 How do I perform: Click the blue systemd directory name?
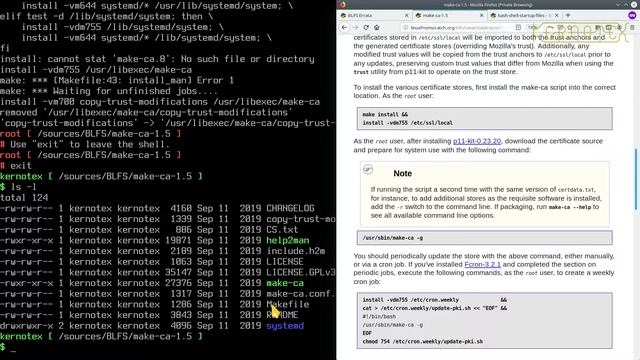tap(285, 326)
